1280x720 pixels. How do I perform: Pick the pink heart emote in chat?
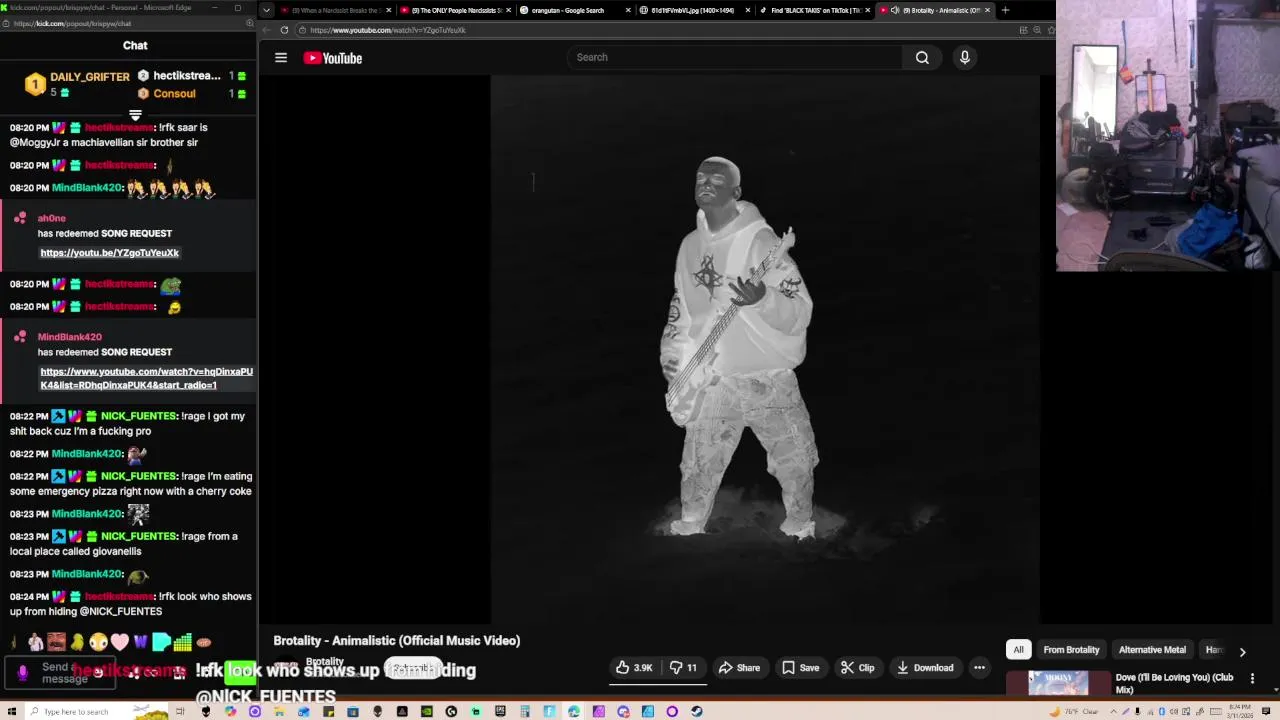click(x=120, y=642)
